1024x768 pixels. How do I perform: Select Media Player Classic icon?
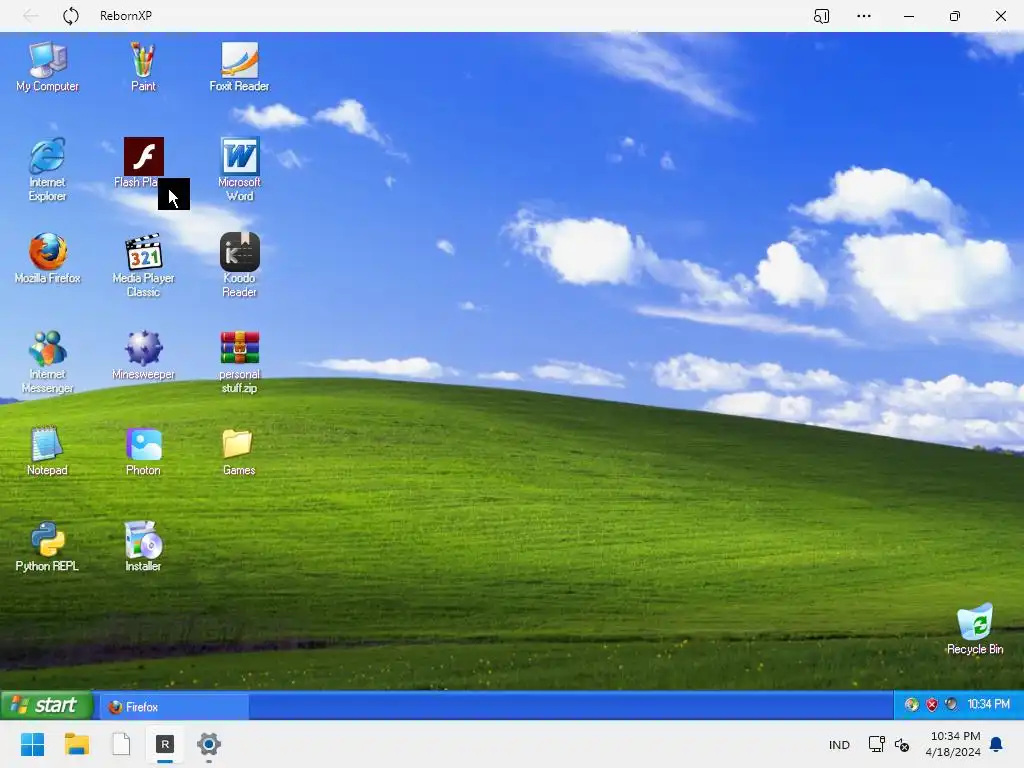coord(143,265)
